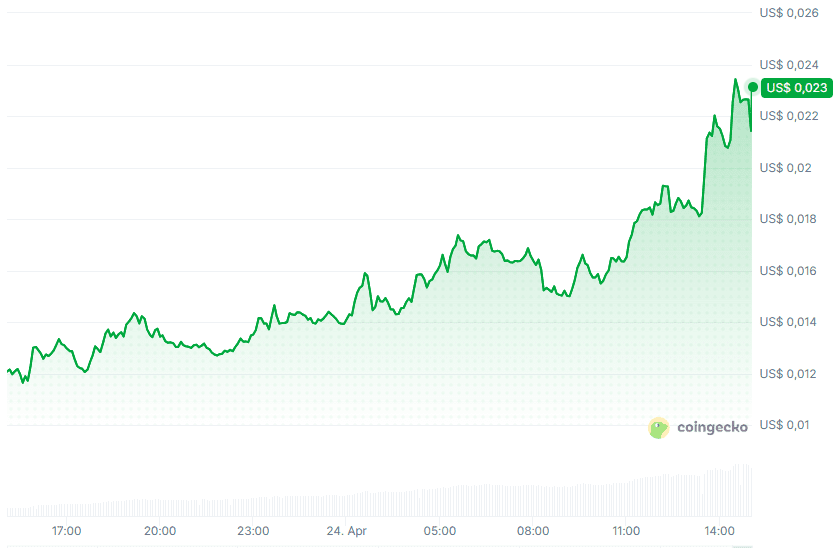This screenshot has height=548, width=835.
Task: Click the US$ 0,016 price axis label
Action: (789, 271)
